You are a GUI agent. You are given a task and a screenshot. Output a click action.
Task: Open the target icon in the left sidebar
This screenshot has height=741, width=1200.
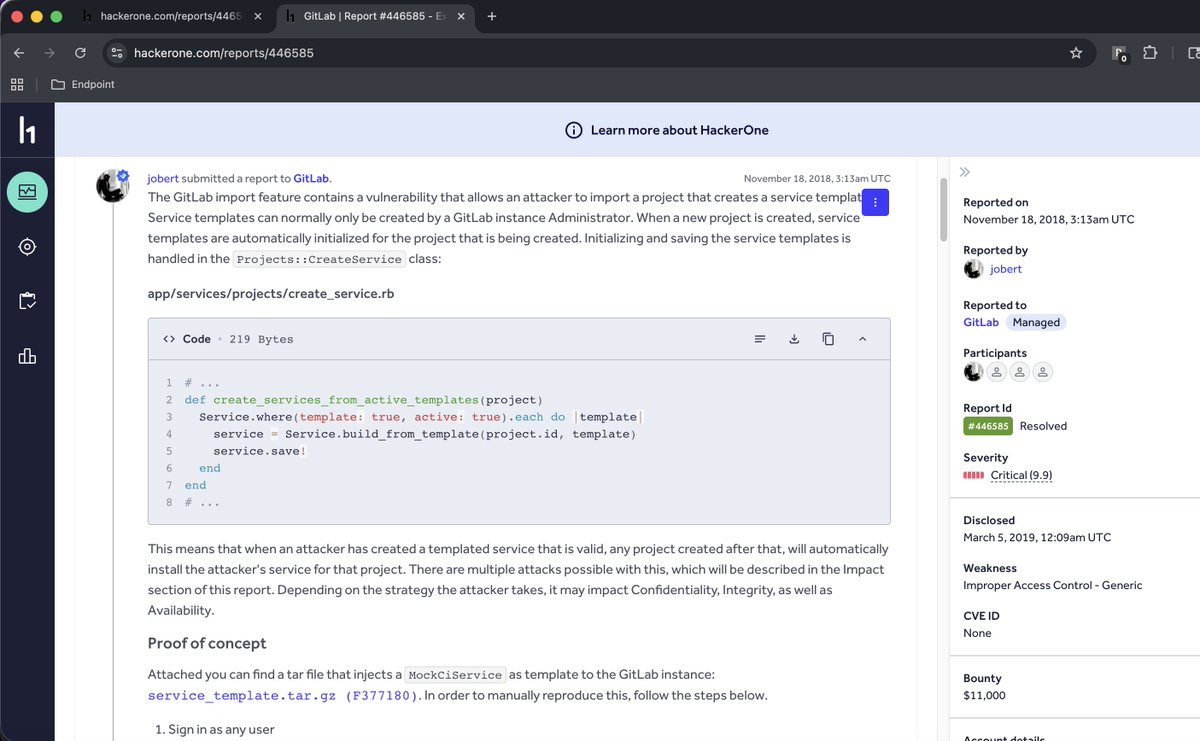point(27,246)
